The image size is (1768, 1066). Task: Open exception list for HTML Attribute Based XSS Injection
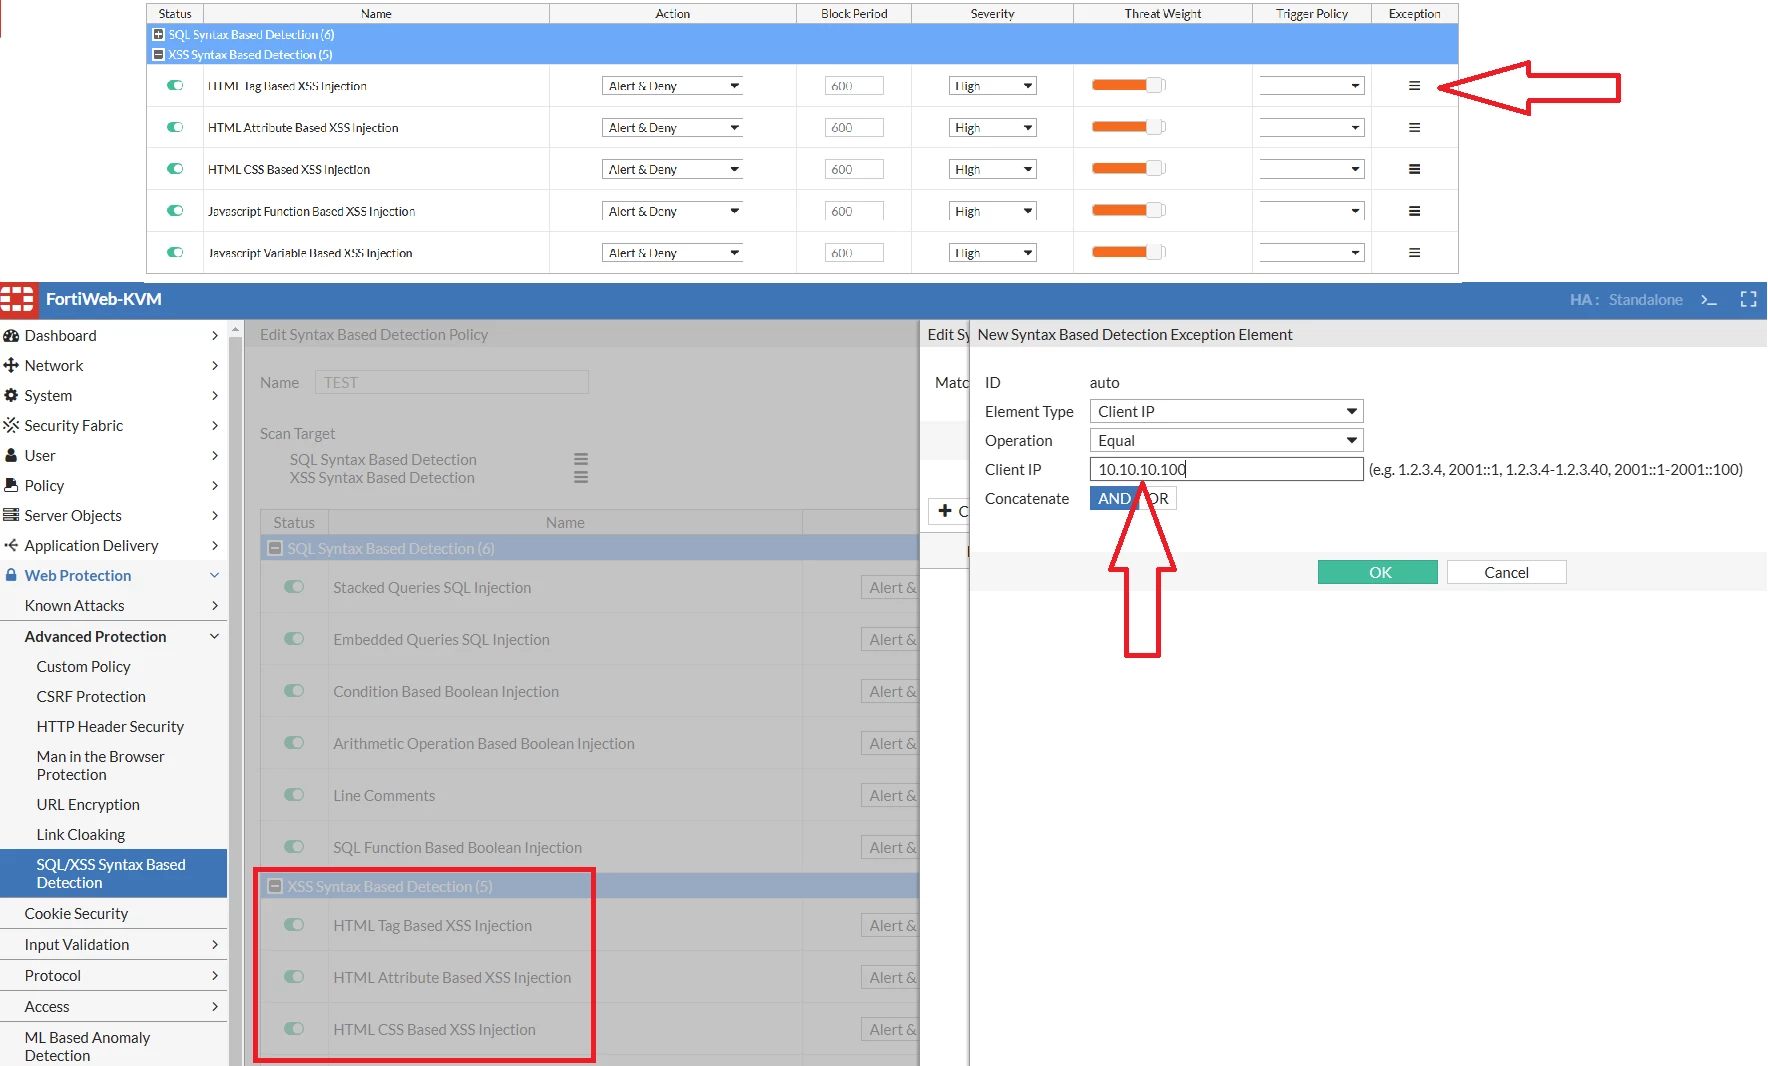coord(1414,128)
